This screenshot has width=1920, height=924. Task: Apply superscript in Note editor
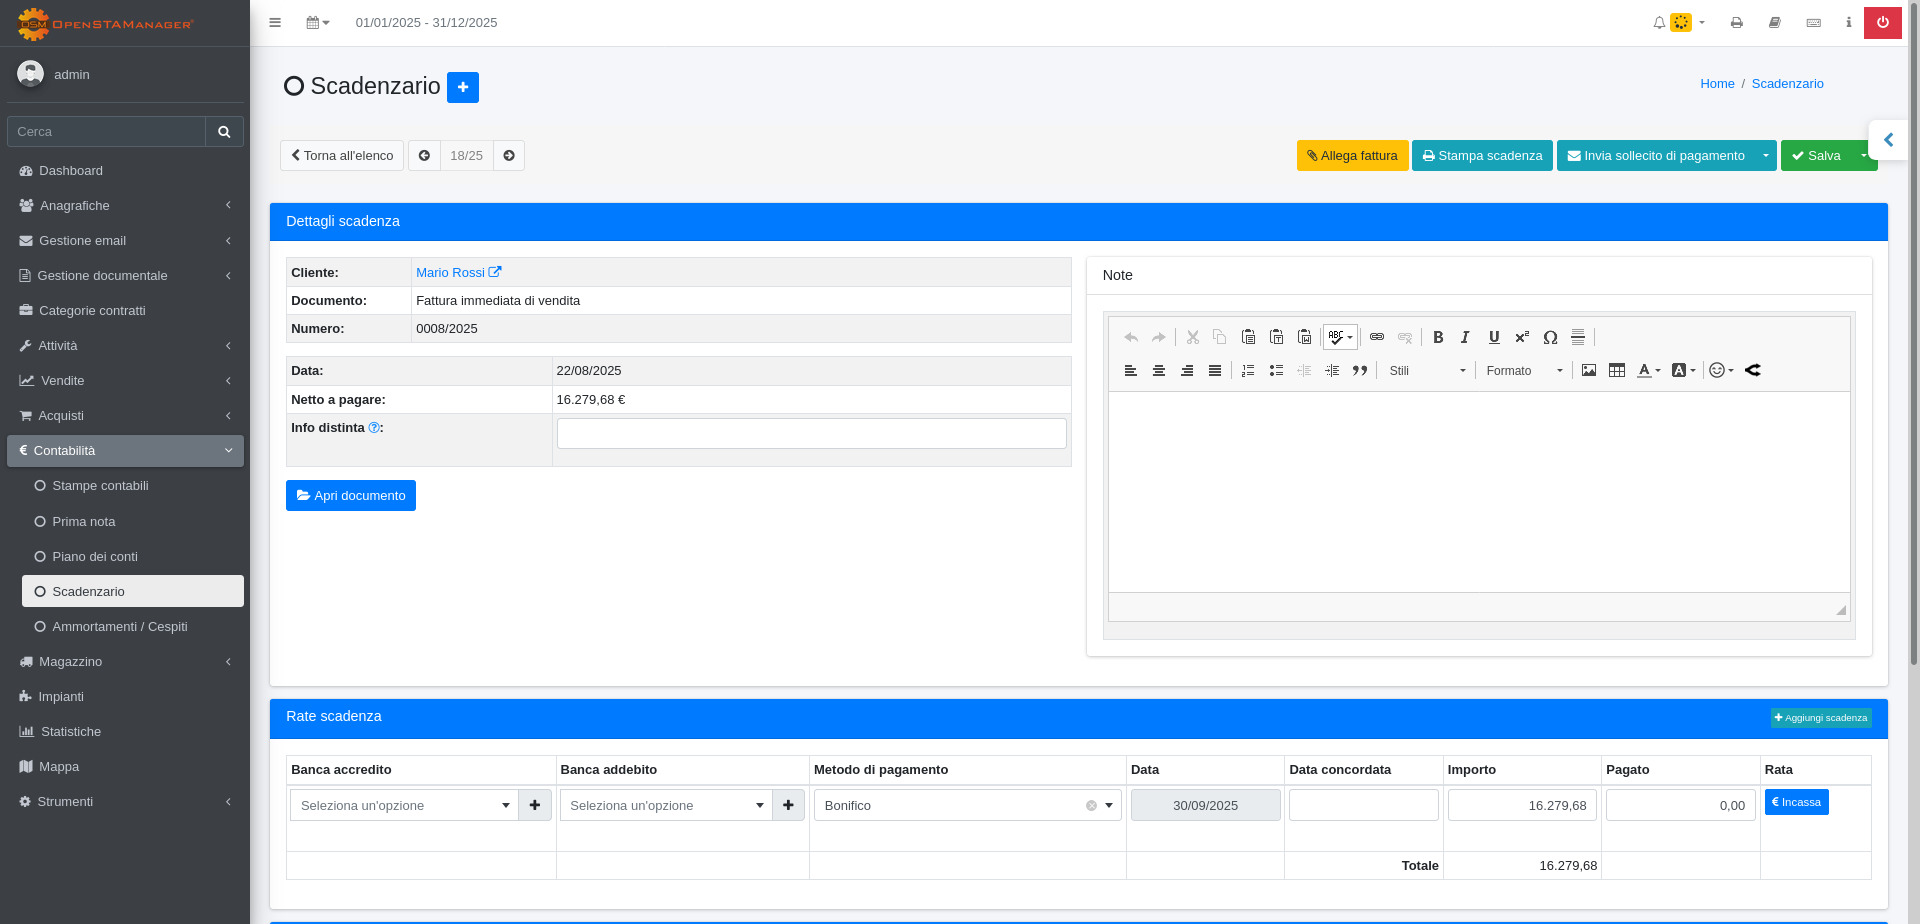pos(1522,337)
